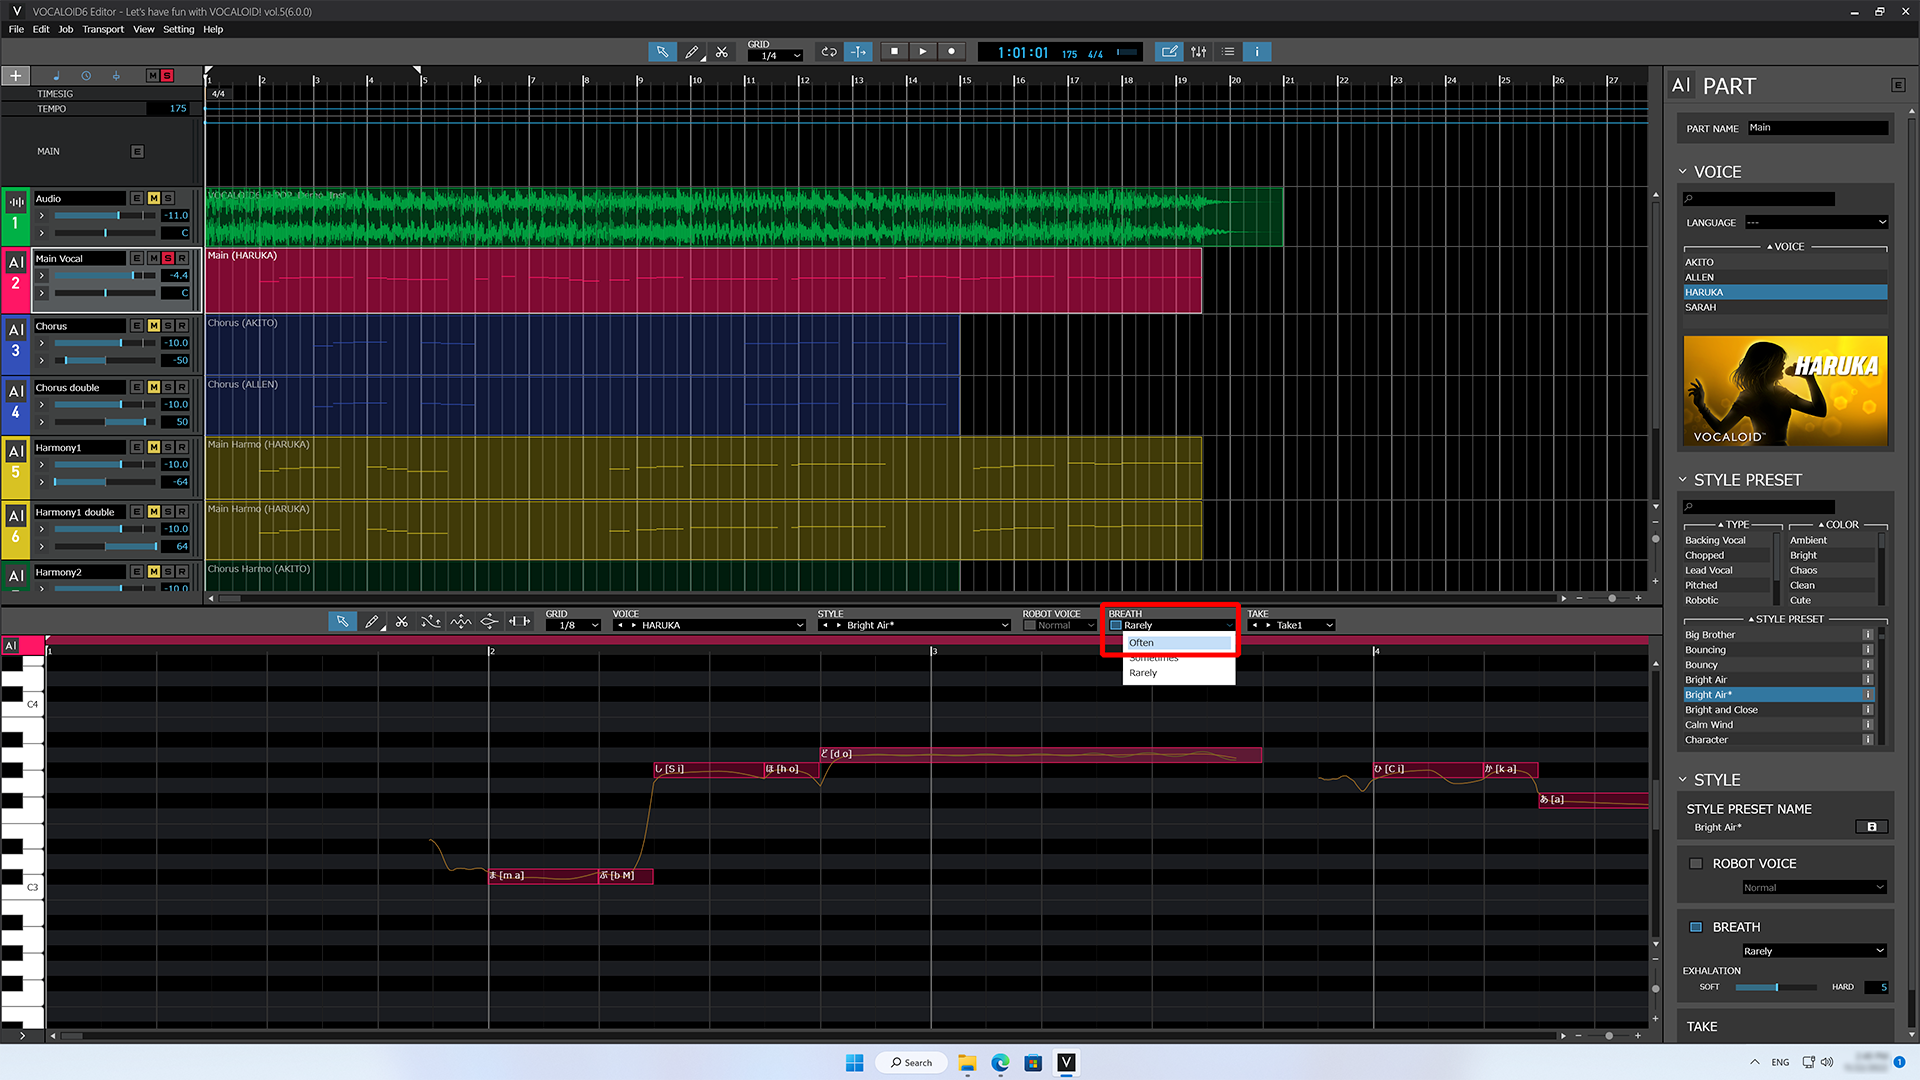1920x1080 pixels.
Task: Click the loop playback icon in the transport bar
Action: coord(827,51)
